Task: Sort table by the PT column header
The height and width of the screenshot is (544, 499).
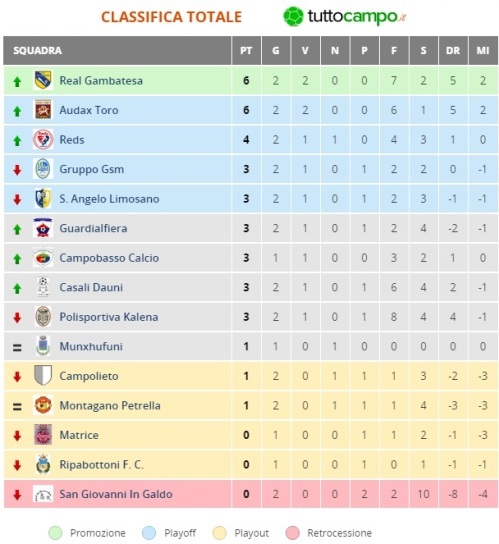Action: pyautogui.click(x=246, y=51)
